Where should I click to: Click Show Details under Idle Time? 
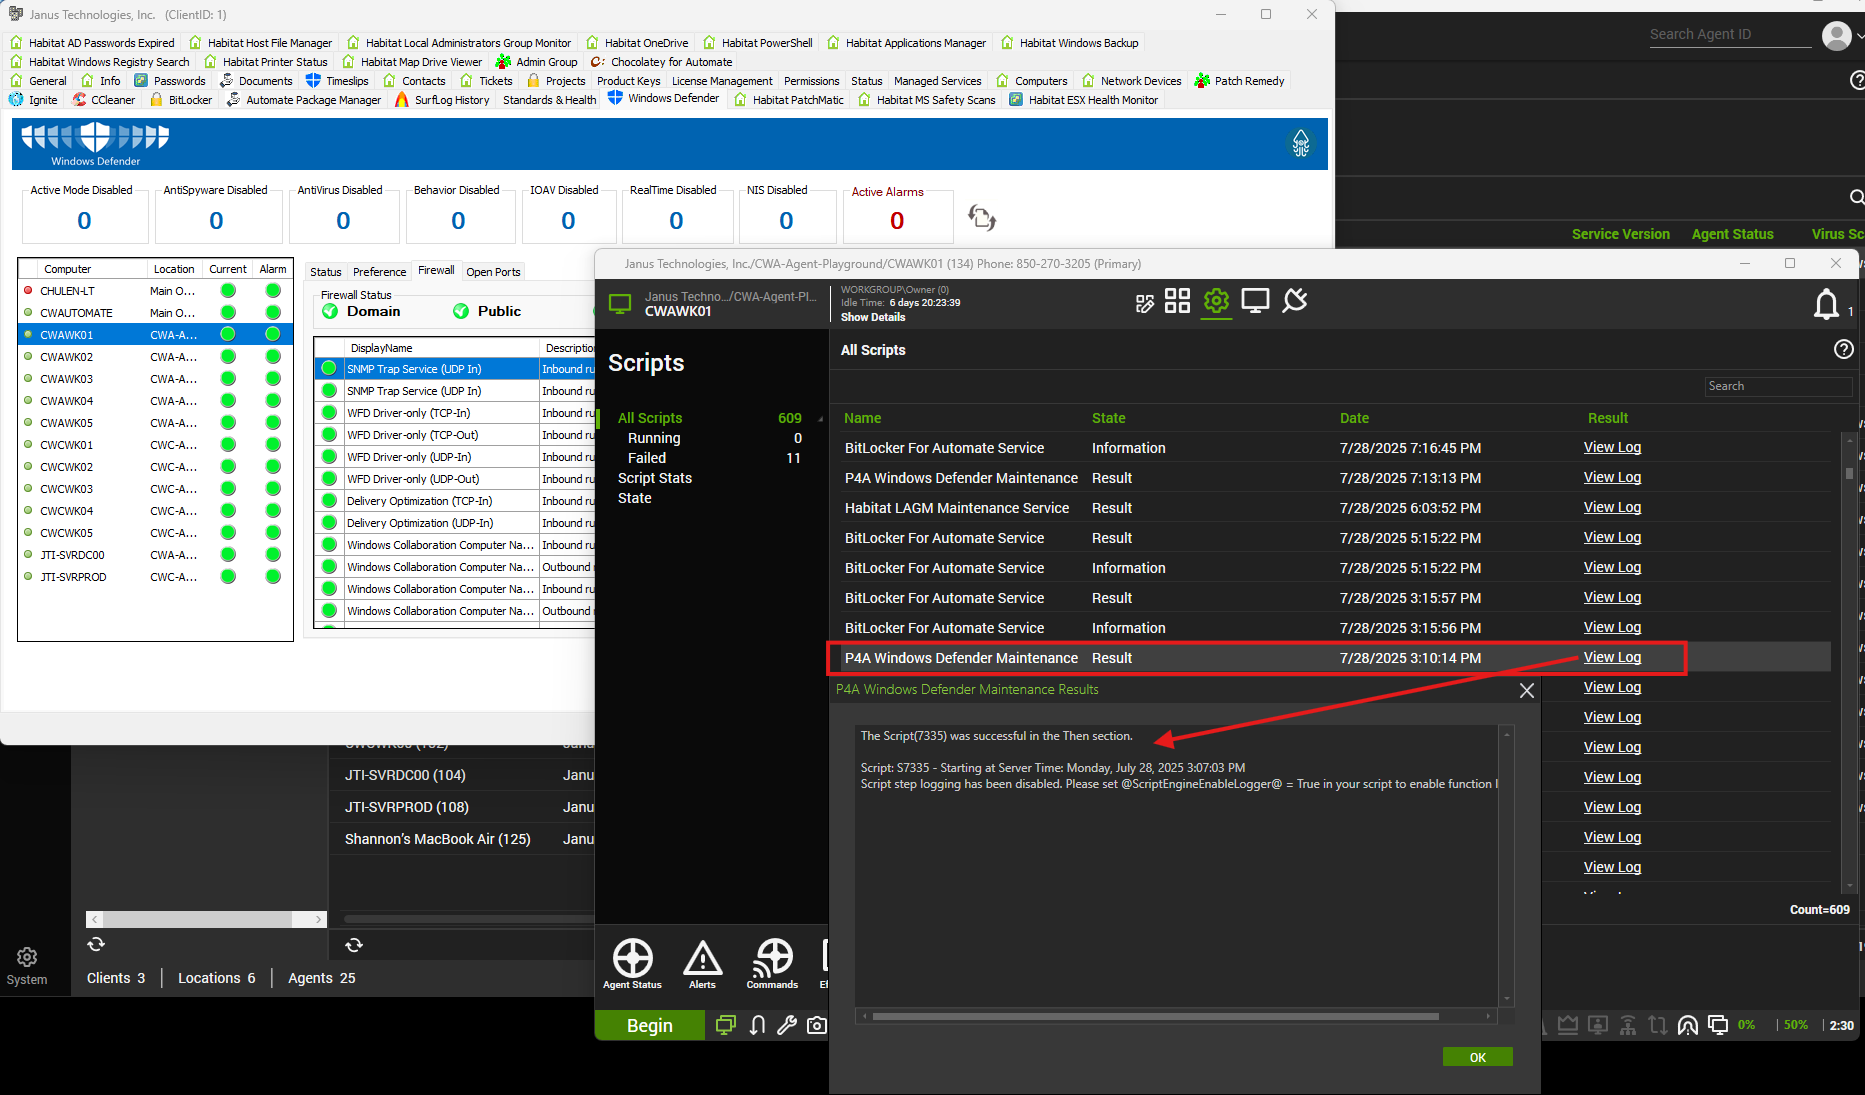coord(872,317)
